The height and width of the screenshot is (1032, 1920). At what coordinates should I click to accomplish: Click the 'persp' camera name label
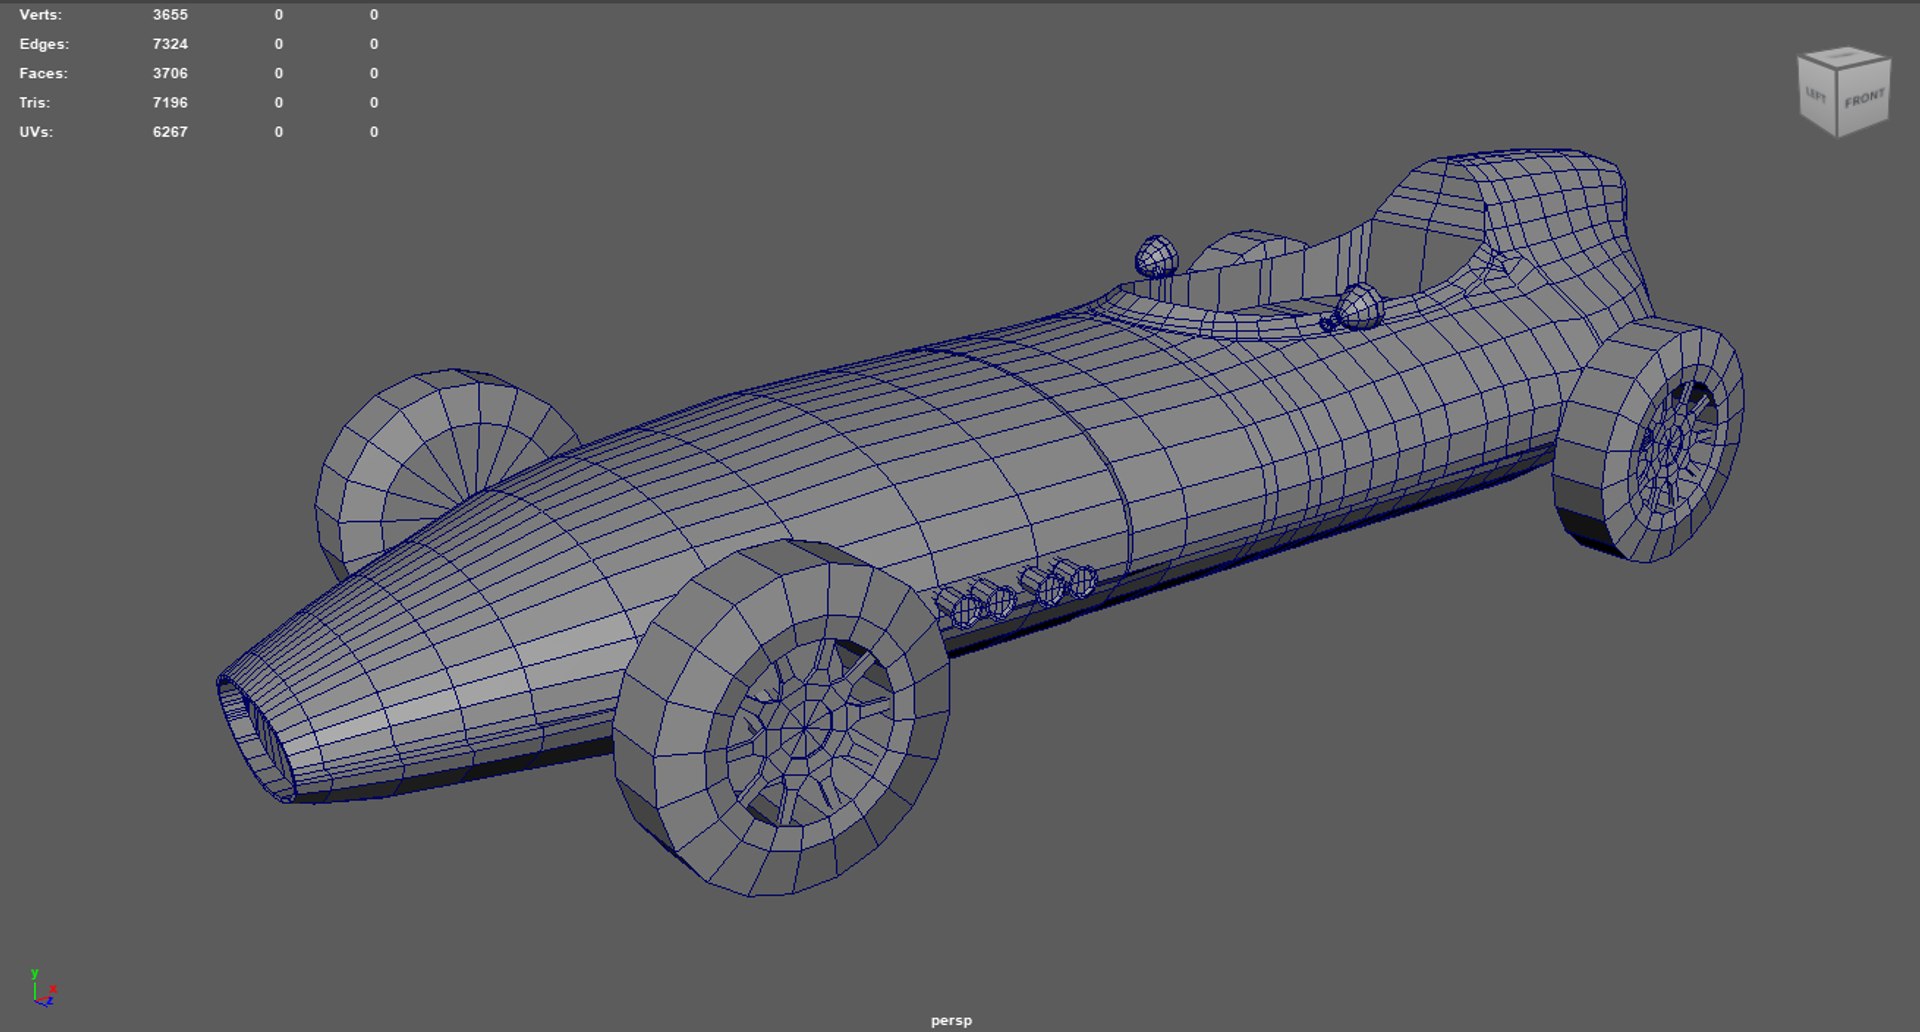(951, 1020)
